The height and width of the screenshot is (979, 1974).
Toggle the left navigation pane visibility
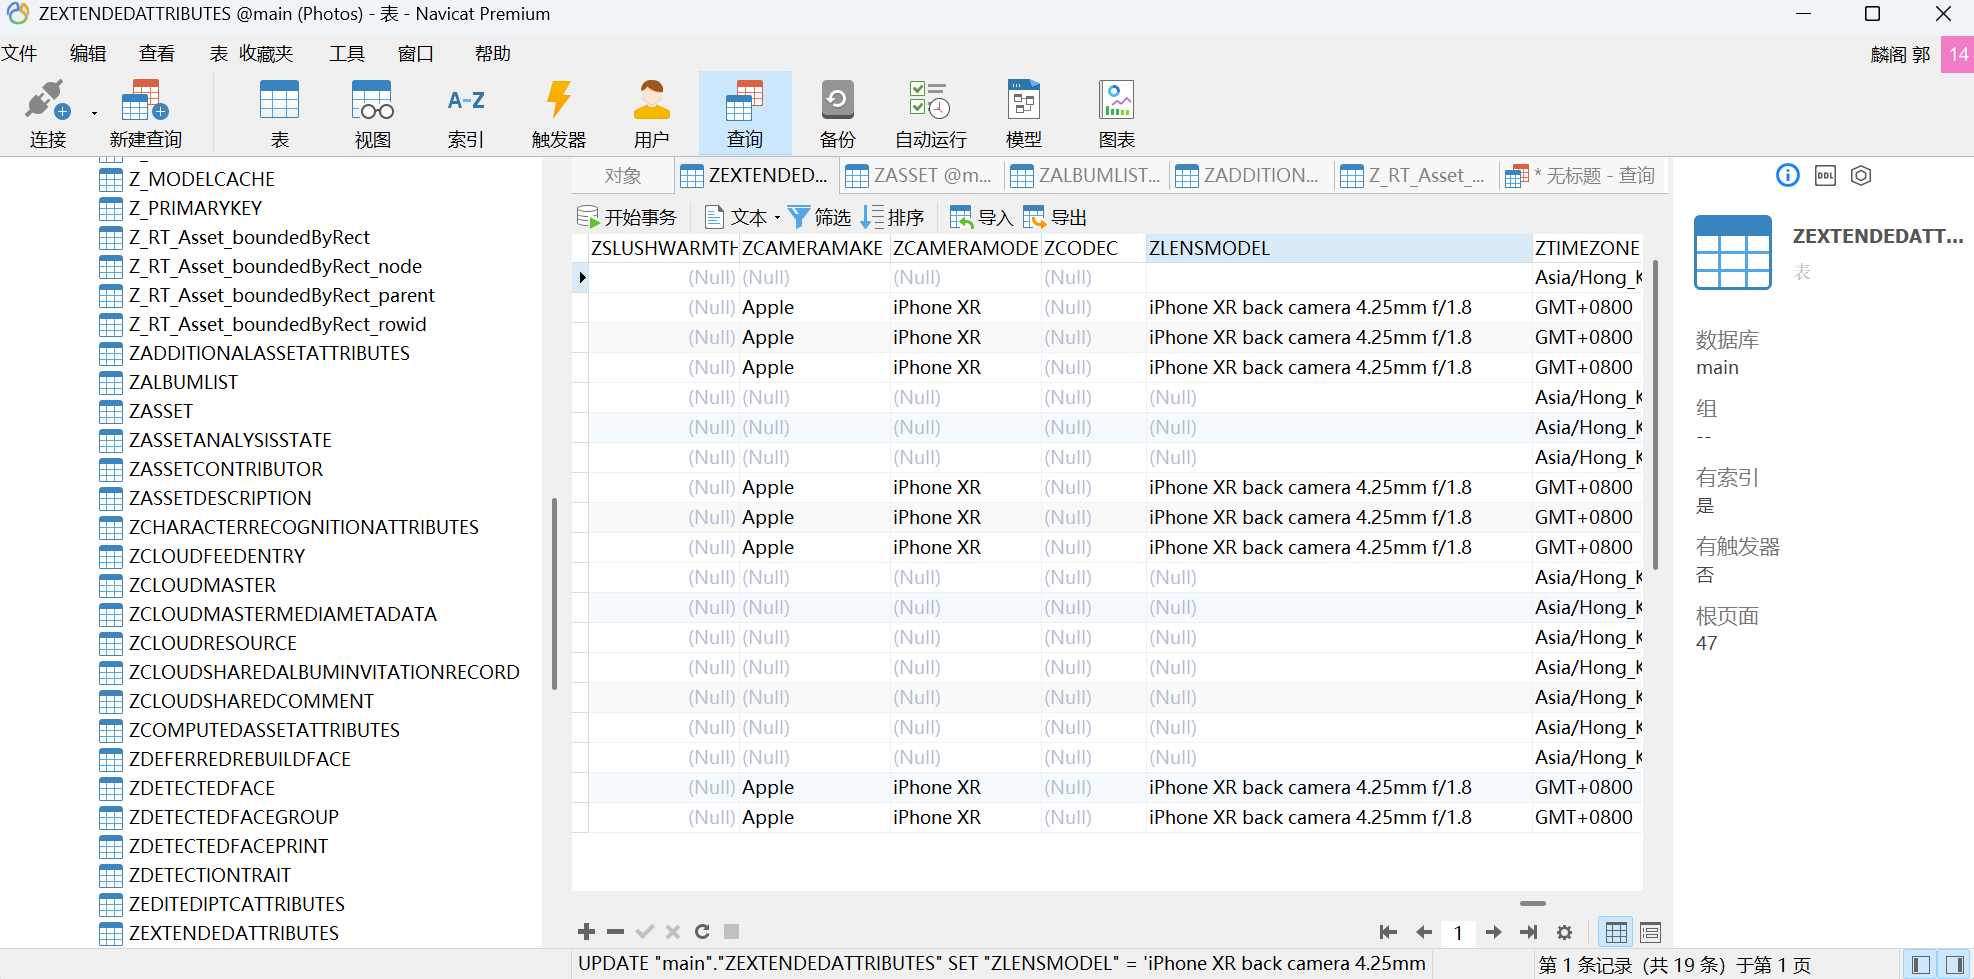pyautogui.click(x=1920, y=965)
